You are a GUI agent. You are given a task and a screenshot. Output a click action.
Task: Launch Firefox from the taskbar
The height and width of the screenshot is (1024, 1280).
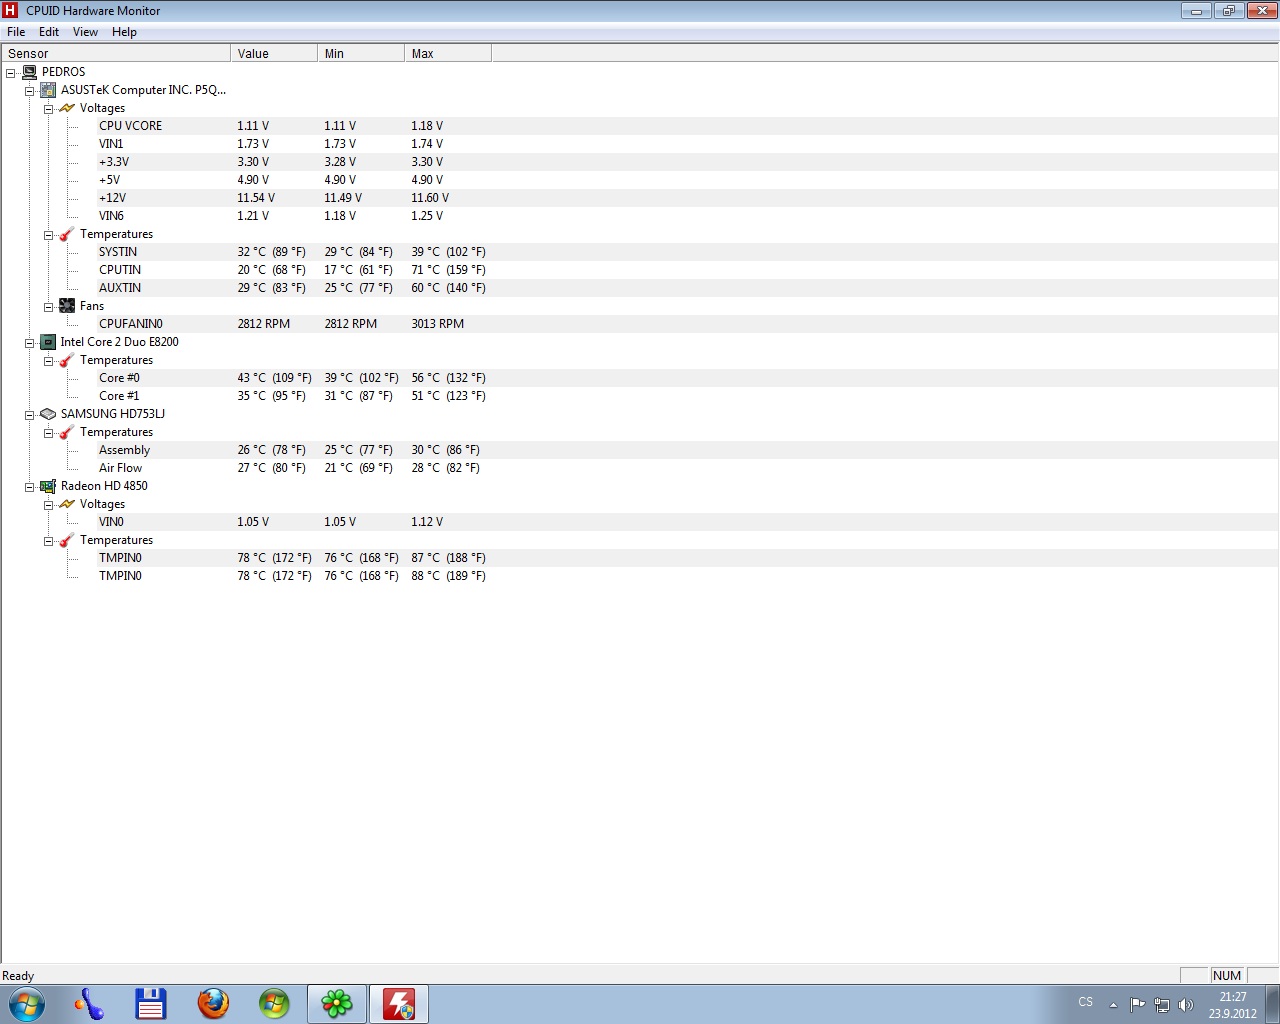(213, 1004)
